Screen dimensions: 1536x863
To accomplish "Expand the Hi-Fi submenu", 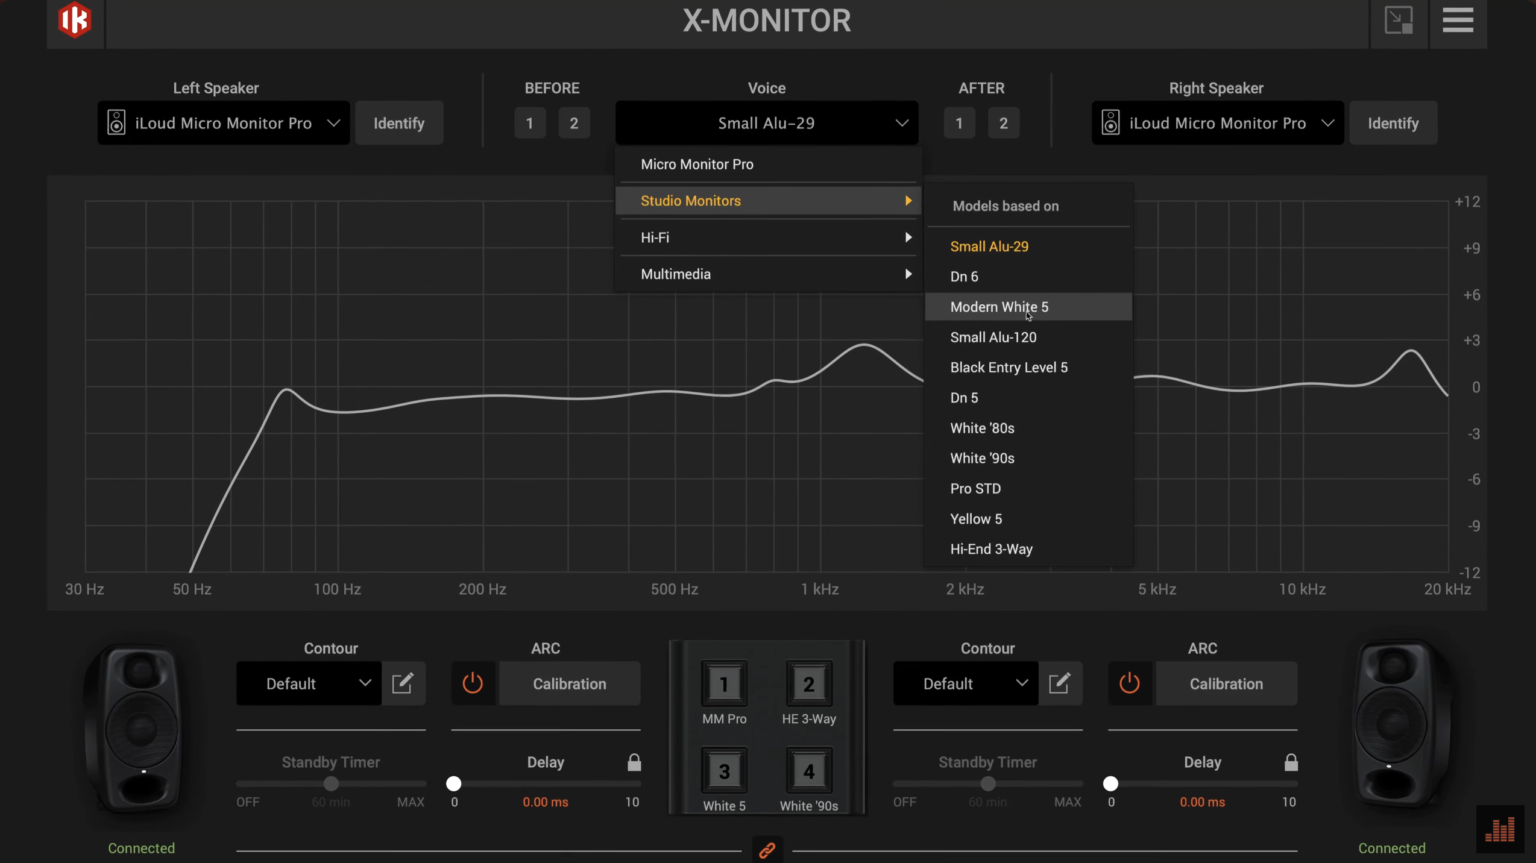I will pos(768,237).
